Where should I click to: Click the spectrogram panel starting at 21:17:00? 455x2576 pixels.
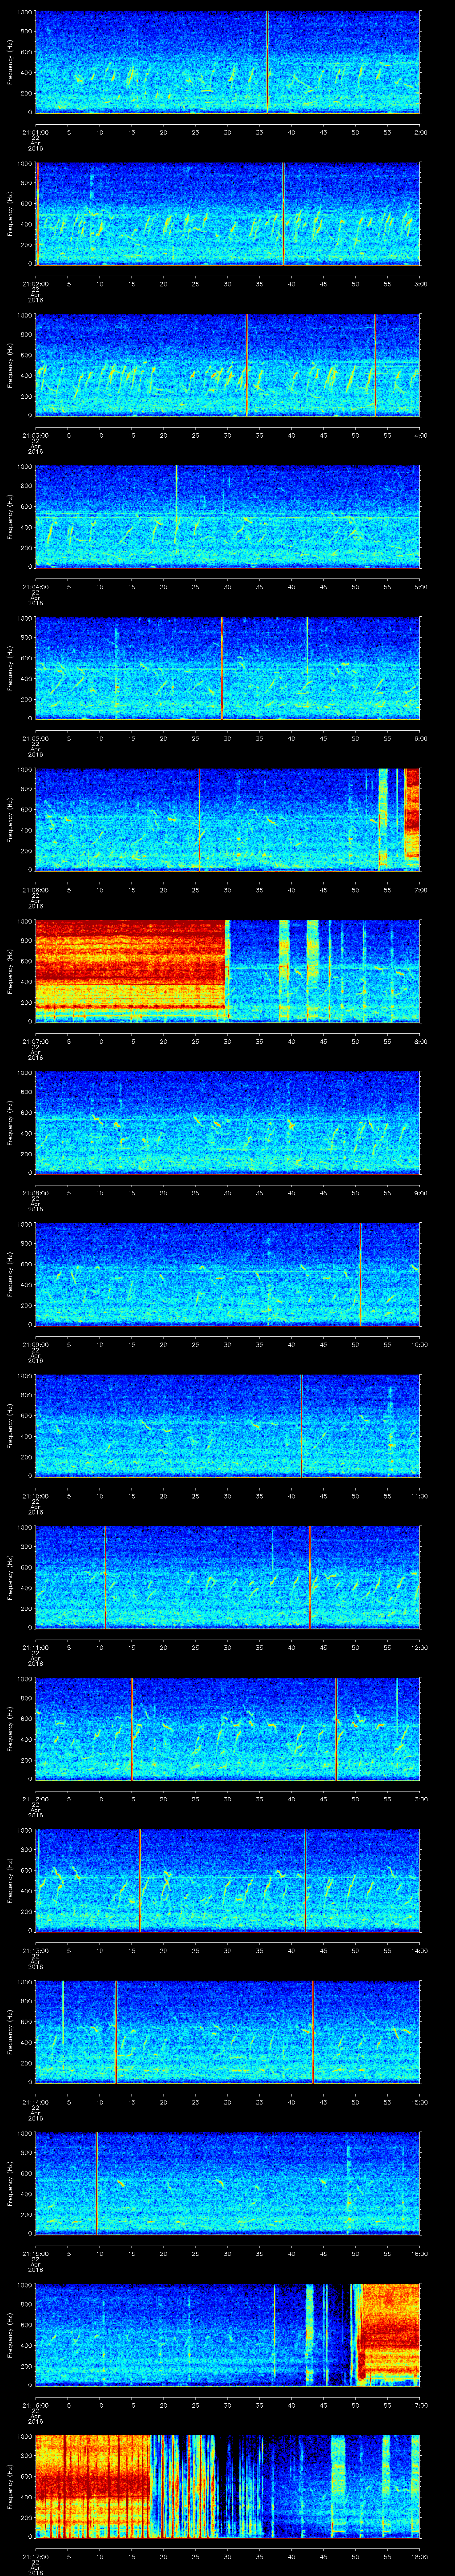point(227,2486)
